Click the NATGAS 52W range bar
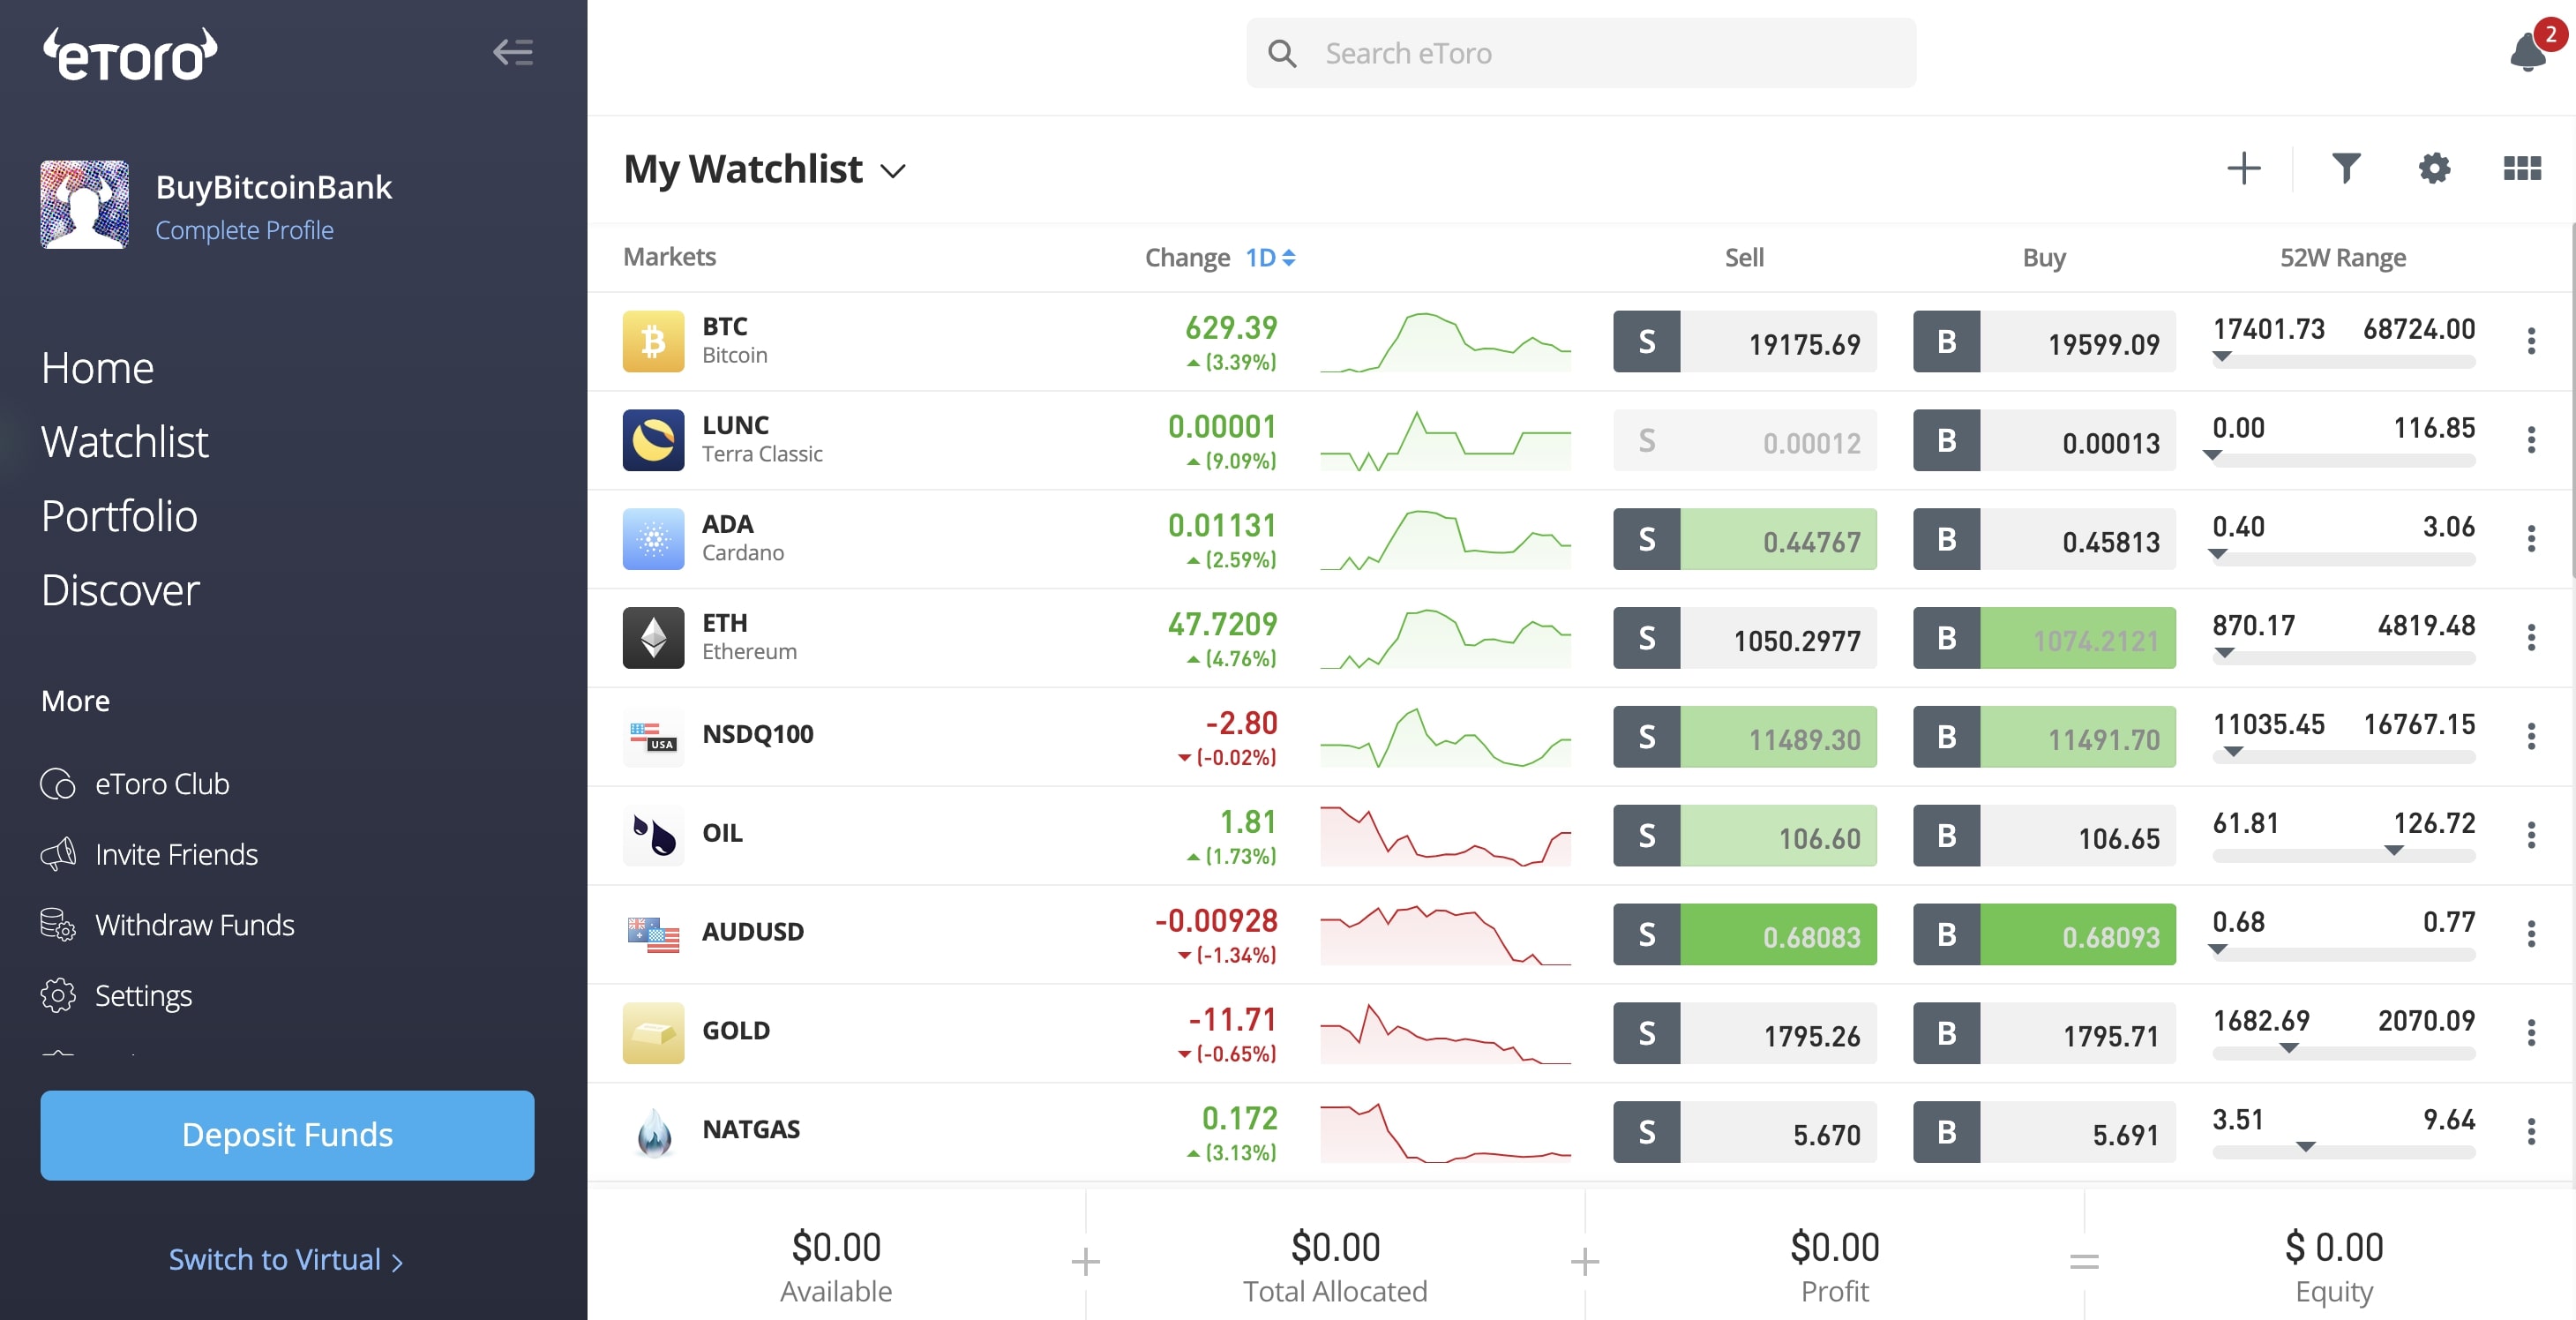Viewport: 2576px width, 1320px height. 2343,1152
